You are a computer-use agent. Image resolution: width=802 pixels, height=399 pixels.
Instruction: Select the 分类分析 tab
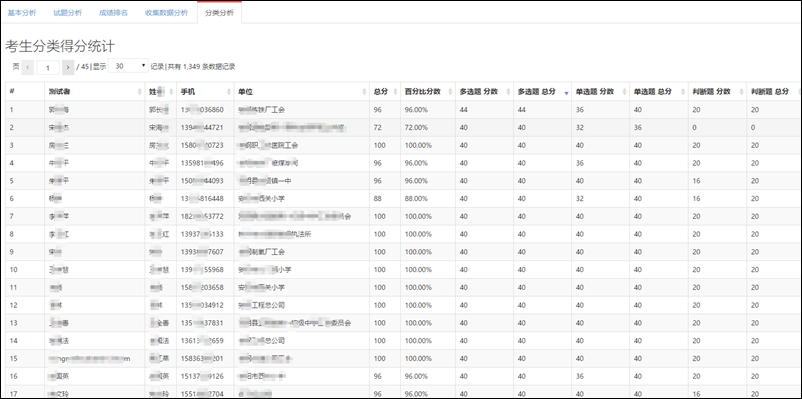tap(219, 13)
